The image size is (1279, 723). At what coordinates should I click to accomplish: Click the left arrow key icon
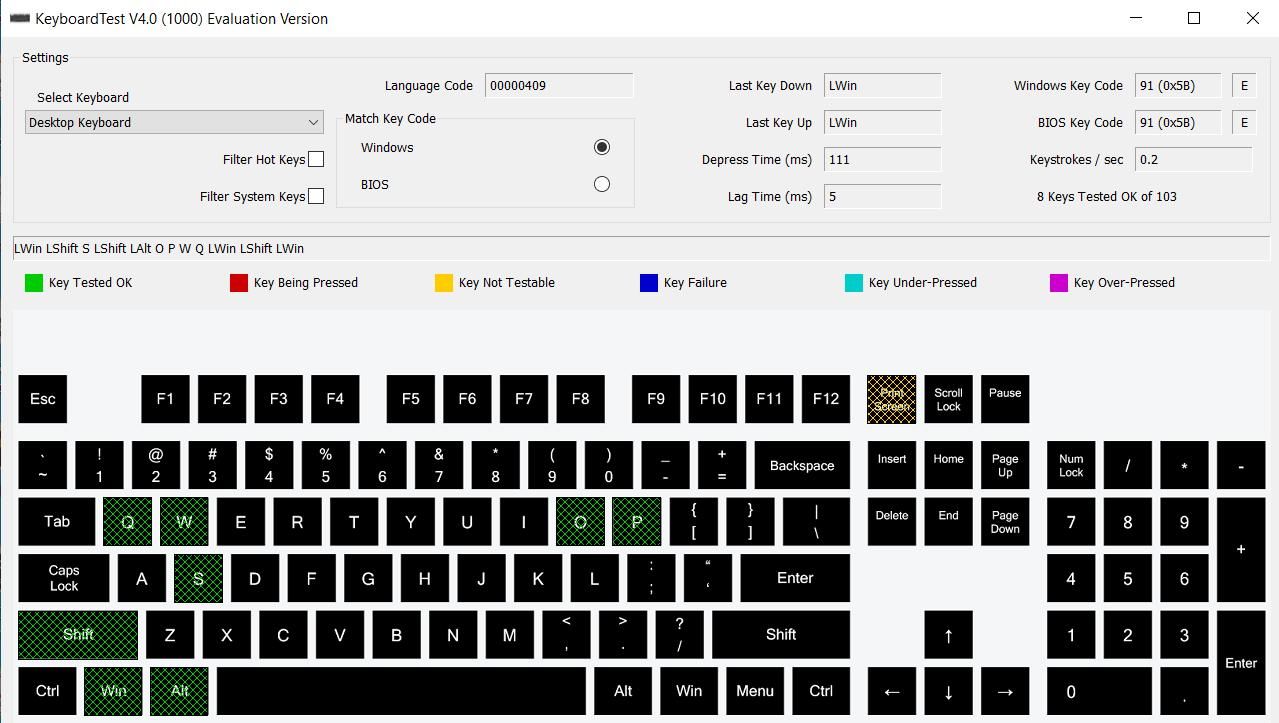point(891,691)
